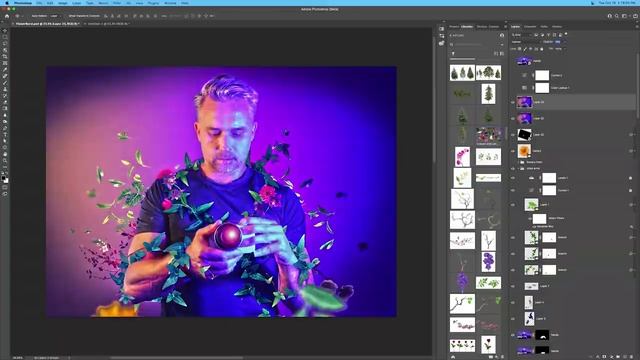Select the Object Selection tool
Viewport: 640px width, 360px height.
pos(5,50)
